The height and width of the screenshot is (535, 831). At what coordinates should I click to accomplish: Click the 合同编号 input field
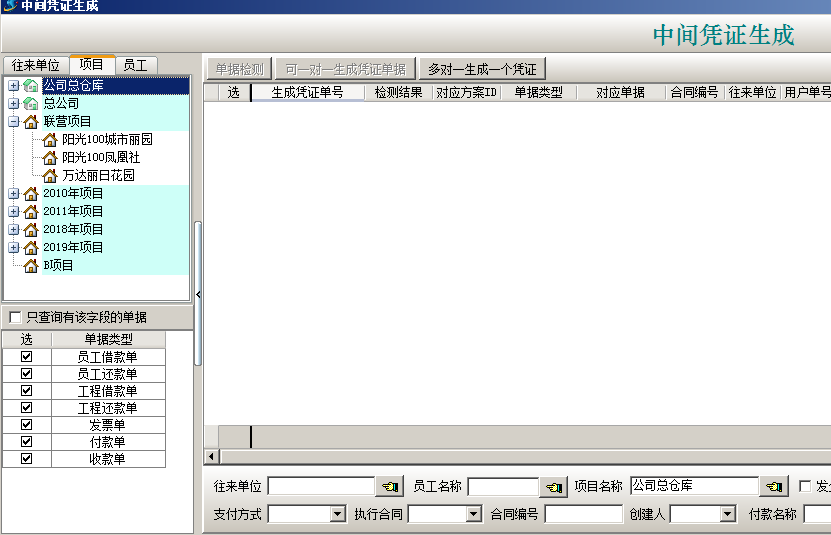click(583, 514)
